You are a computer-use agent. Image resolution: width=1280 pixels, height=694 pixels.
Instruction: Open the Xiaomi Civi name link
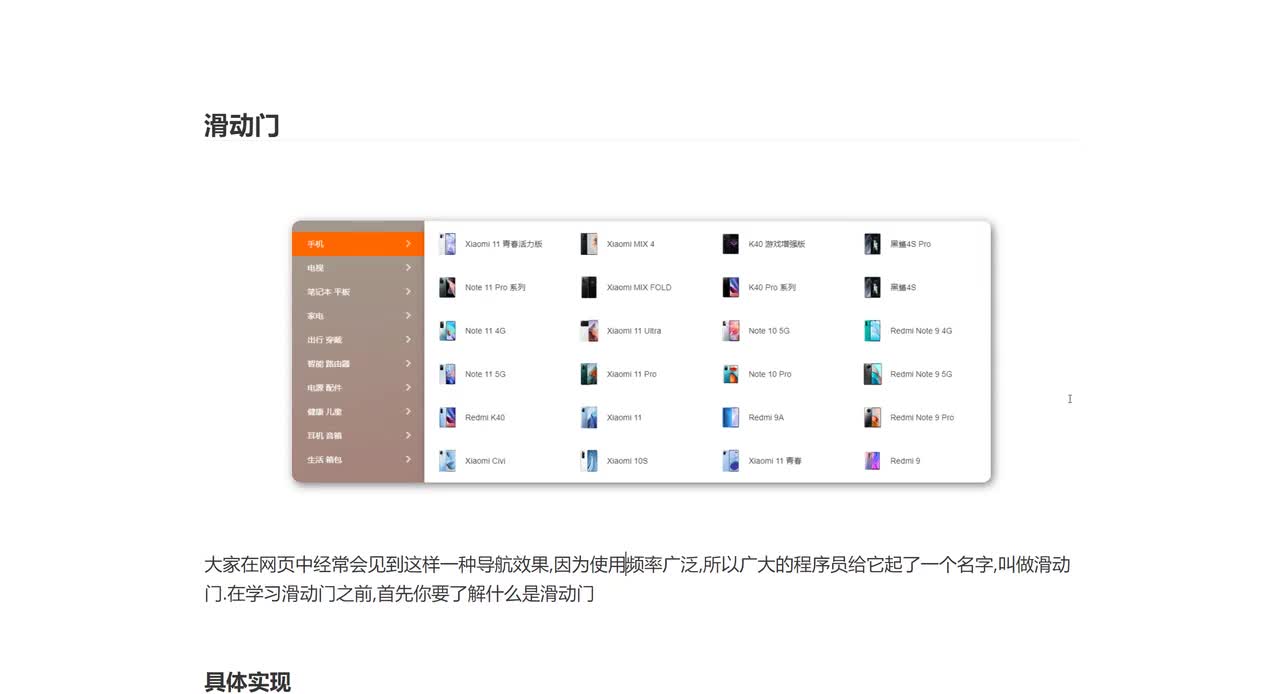[x=485, y=461]
